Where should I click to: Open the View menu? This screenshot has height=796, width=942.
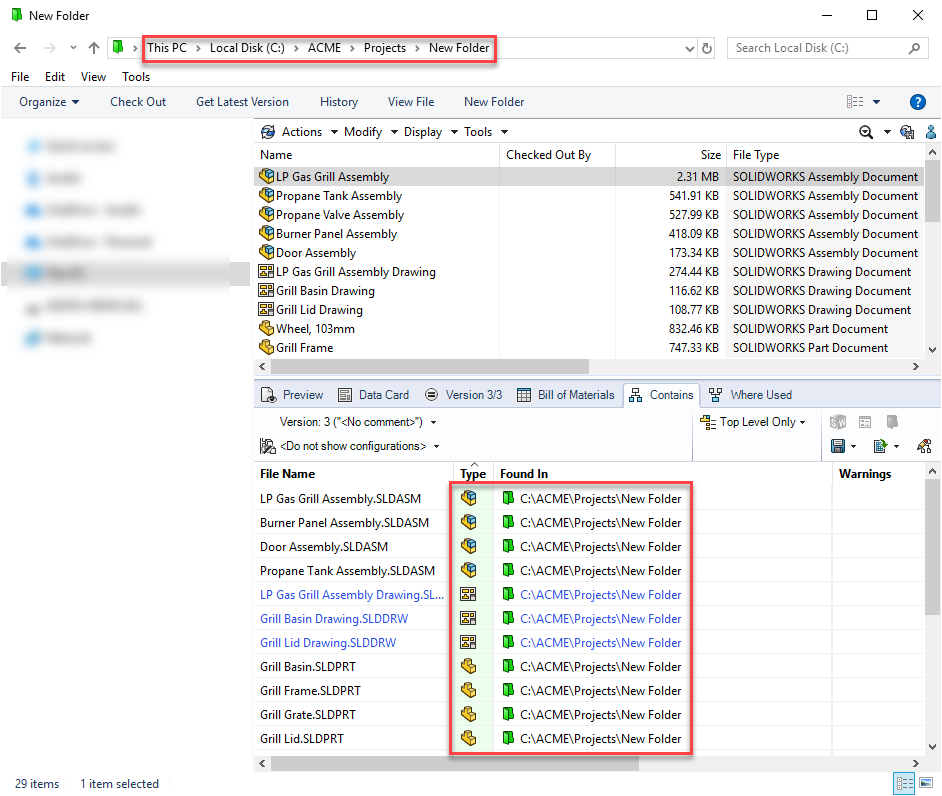pos(93,77)
